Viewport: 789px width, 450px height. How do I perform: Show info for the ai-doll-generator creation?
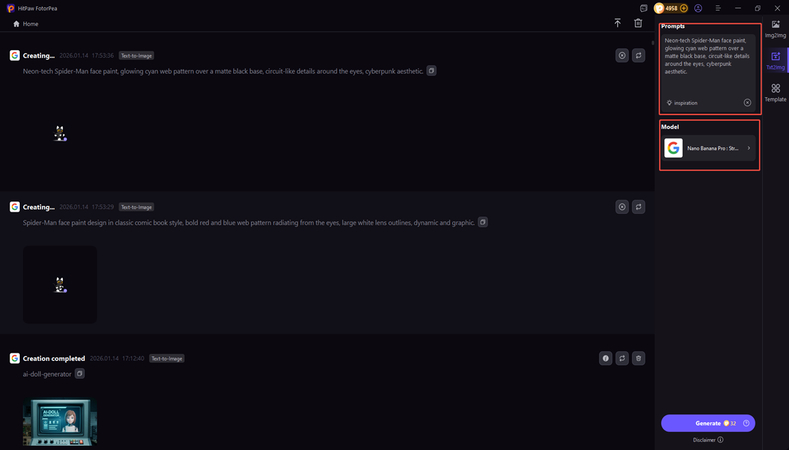point(605,358)
